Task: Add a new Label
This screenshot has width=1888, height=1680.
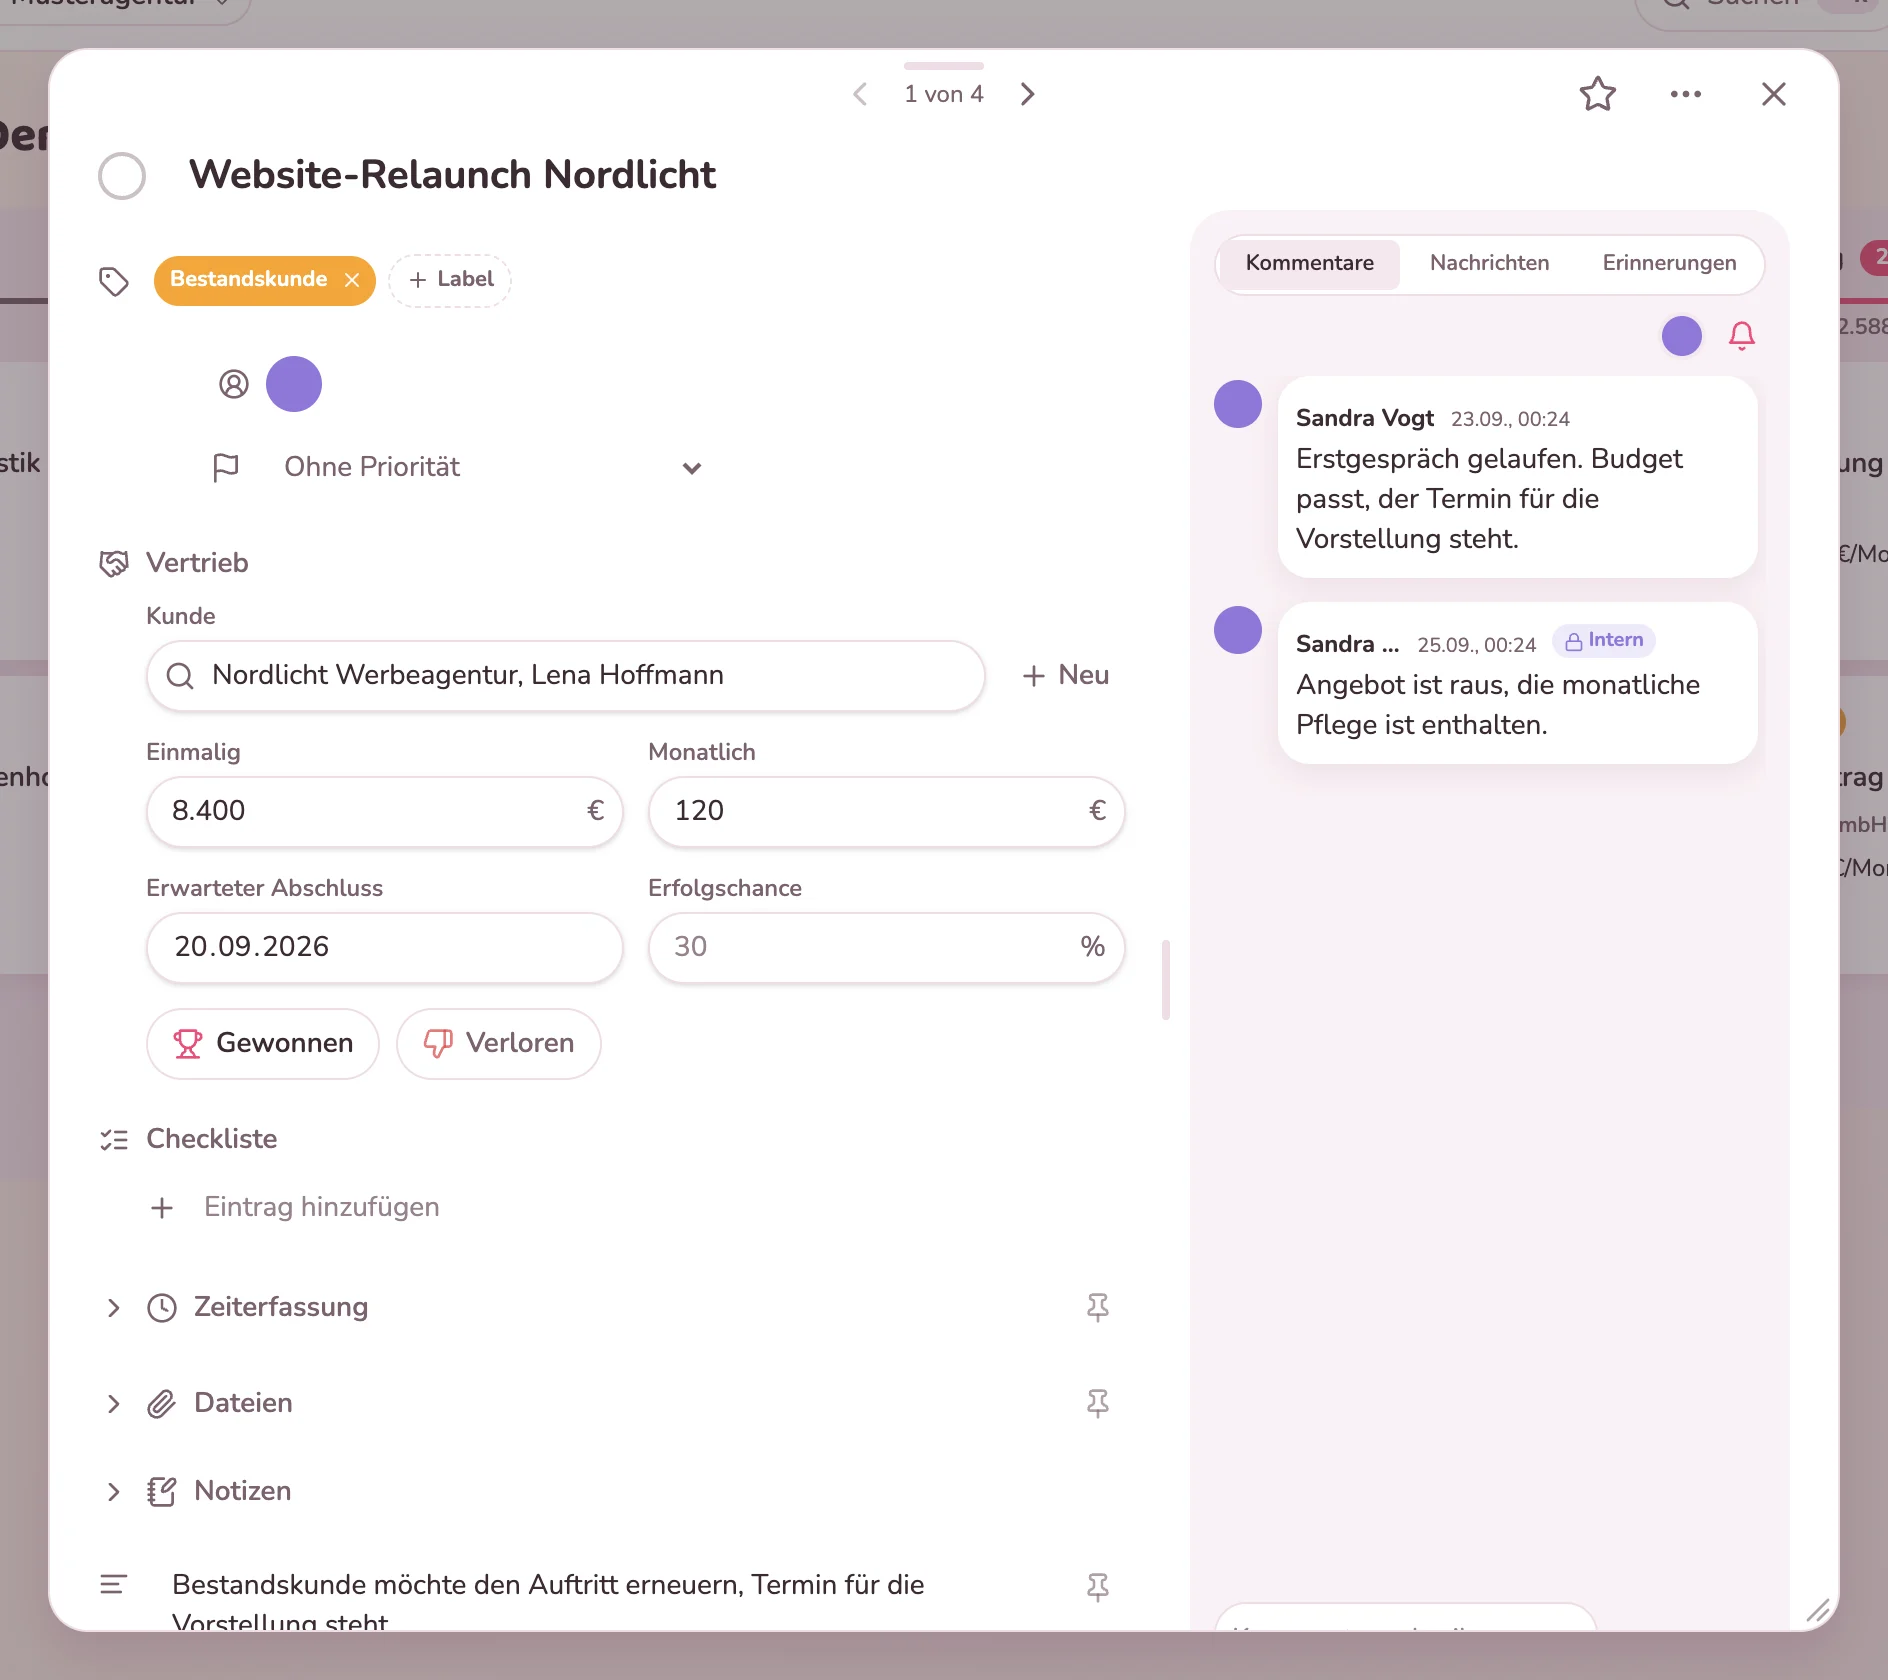Action: point(450,280)
